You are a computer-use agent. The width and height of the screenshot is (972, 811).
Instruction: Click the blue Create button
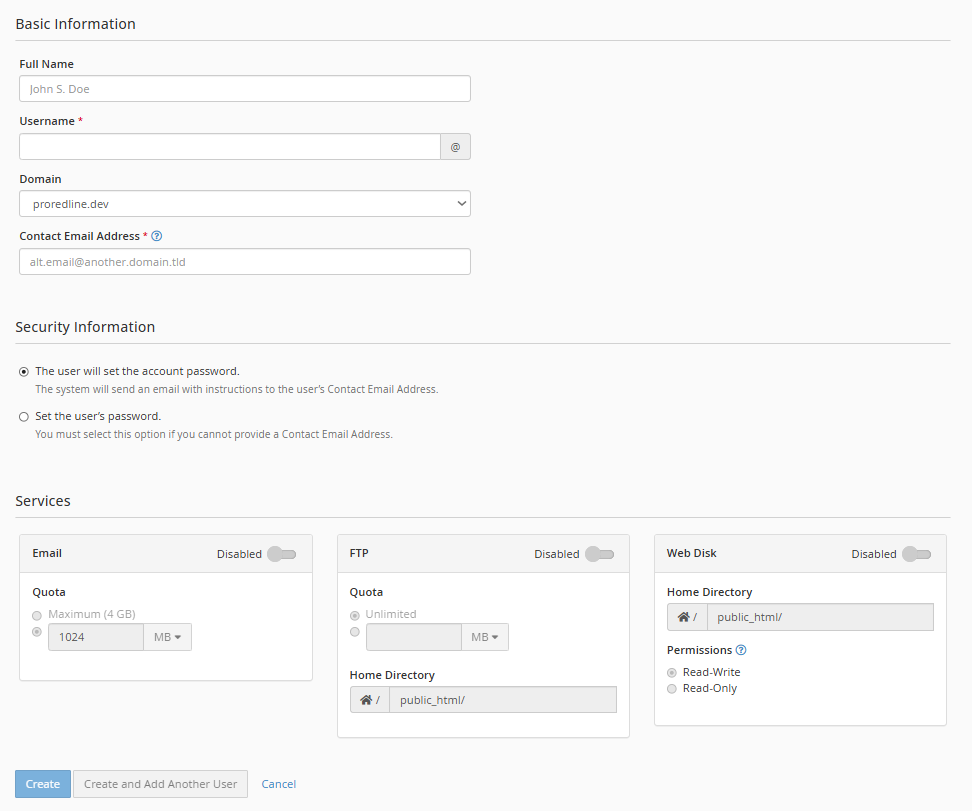click(42, 784)
